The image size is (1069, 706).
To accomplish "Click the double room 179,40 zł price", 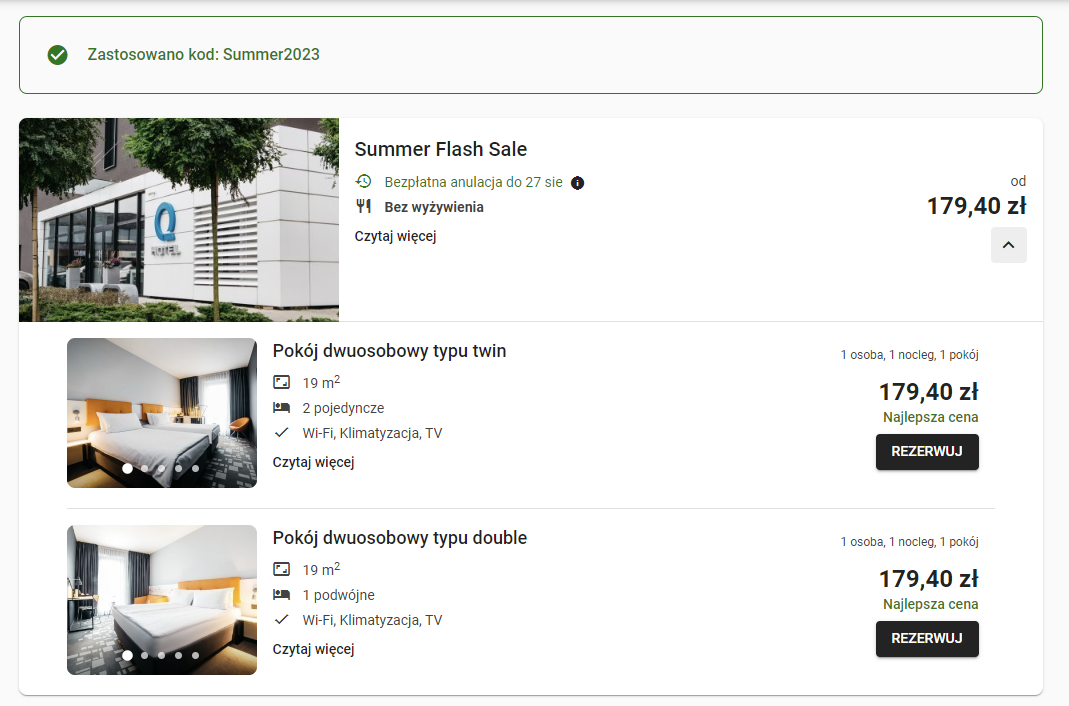I will 929,579.
